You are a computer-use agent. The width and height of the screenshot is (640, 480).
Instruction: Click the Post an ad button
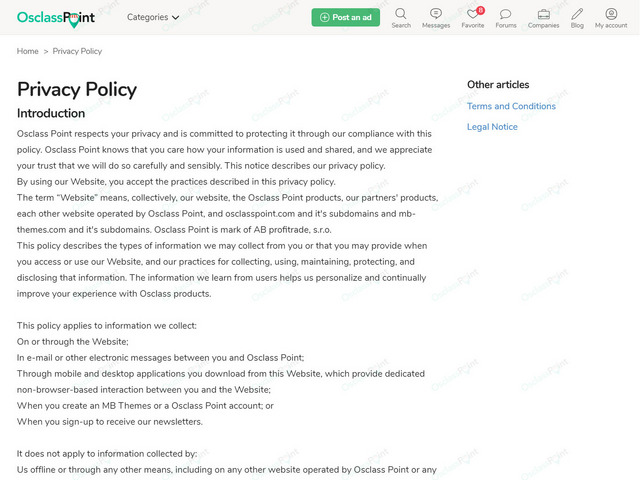[x=345, y=17]
